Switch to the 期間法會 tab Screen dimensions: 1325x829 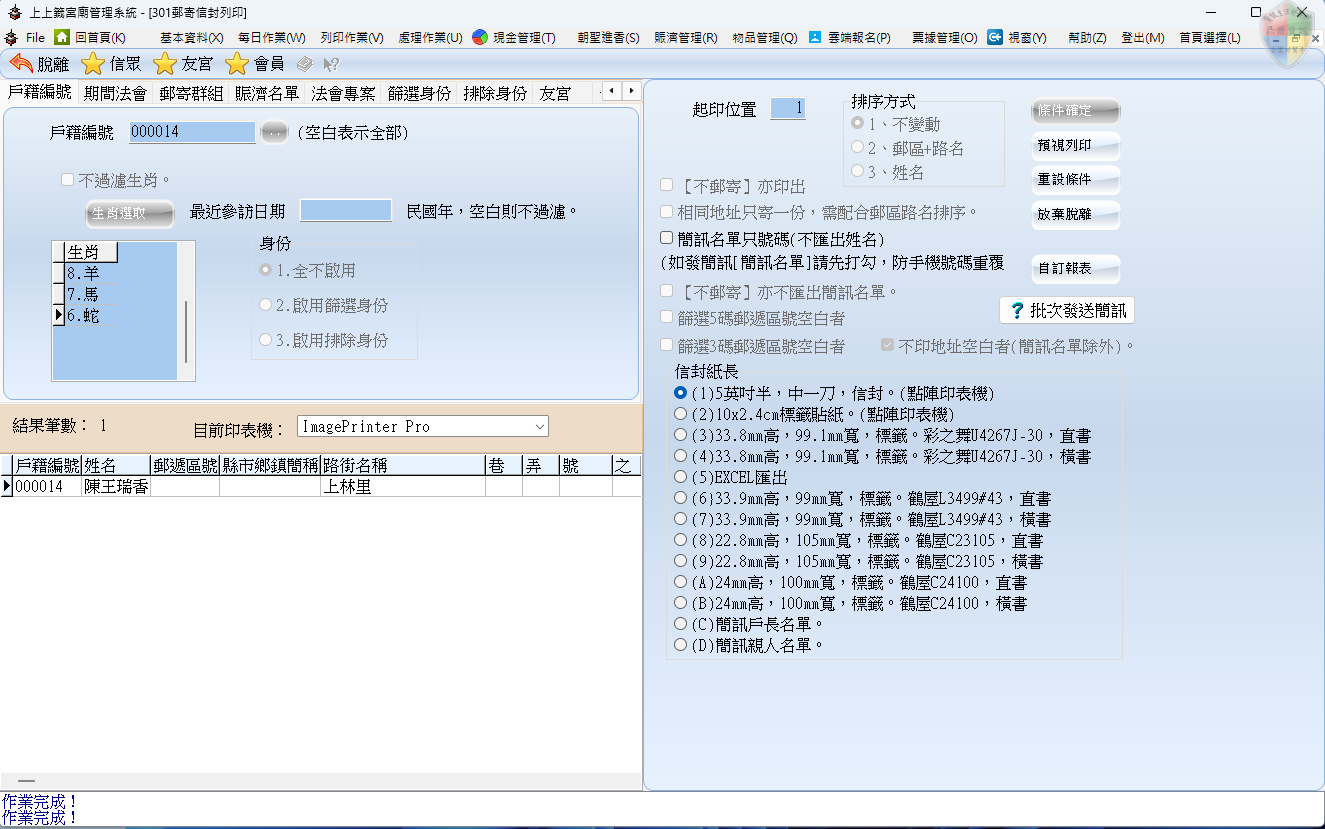click(x=115, y=93)
